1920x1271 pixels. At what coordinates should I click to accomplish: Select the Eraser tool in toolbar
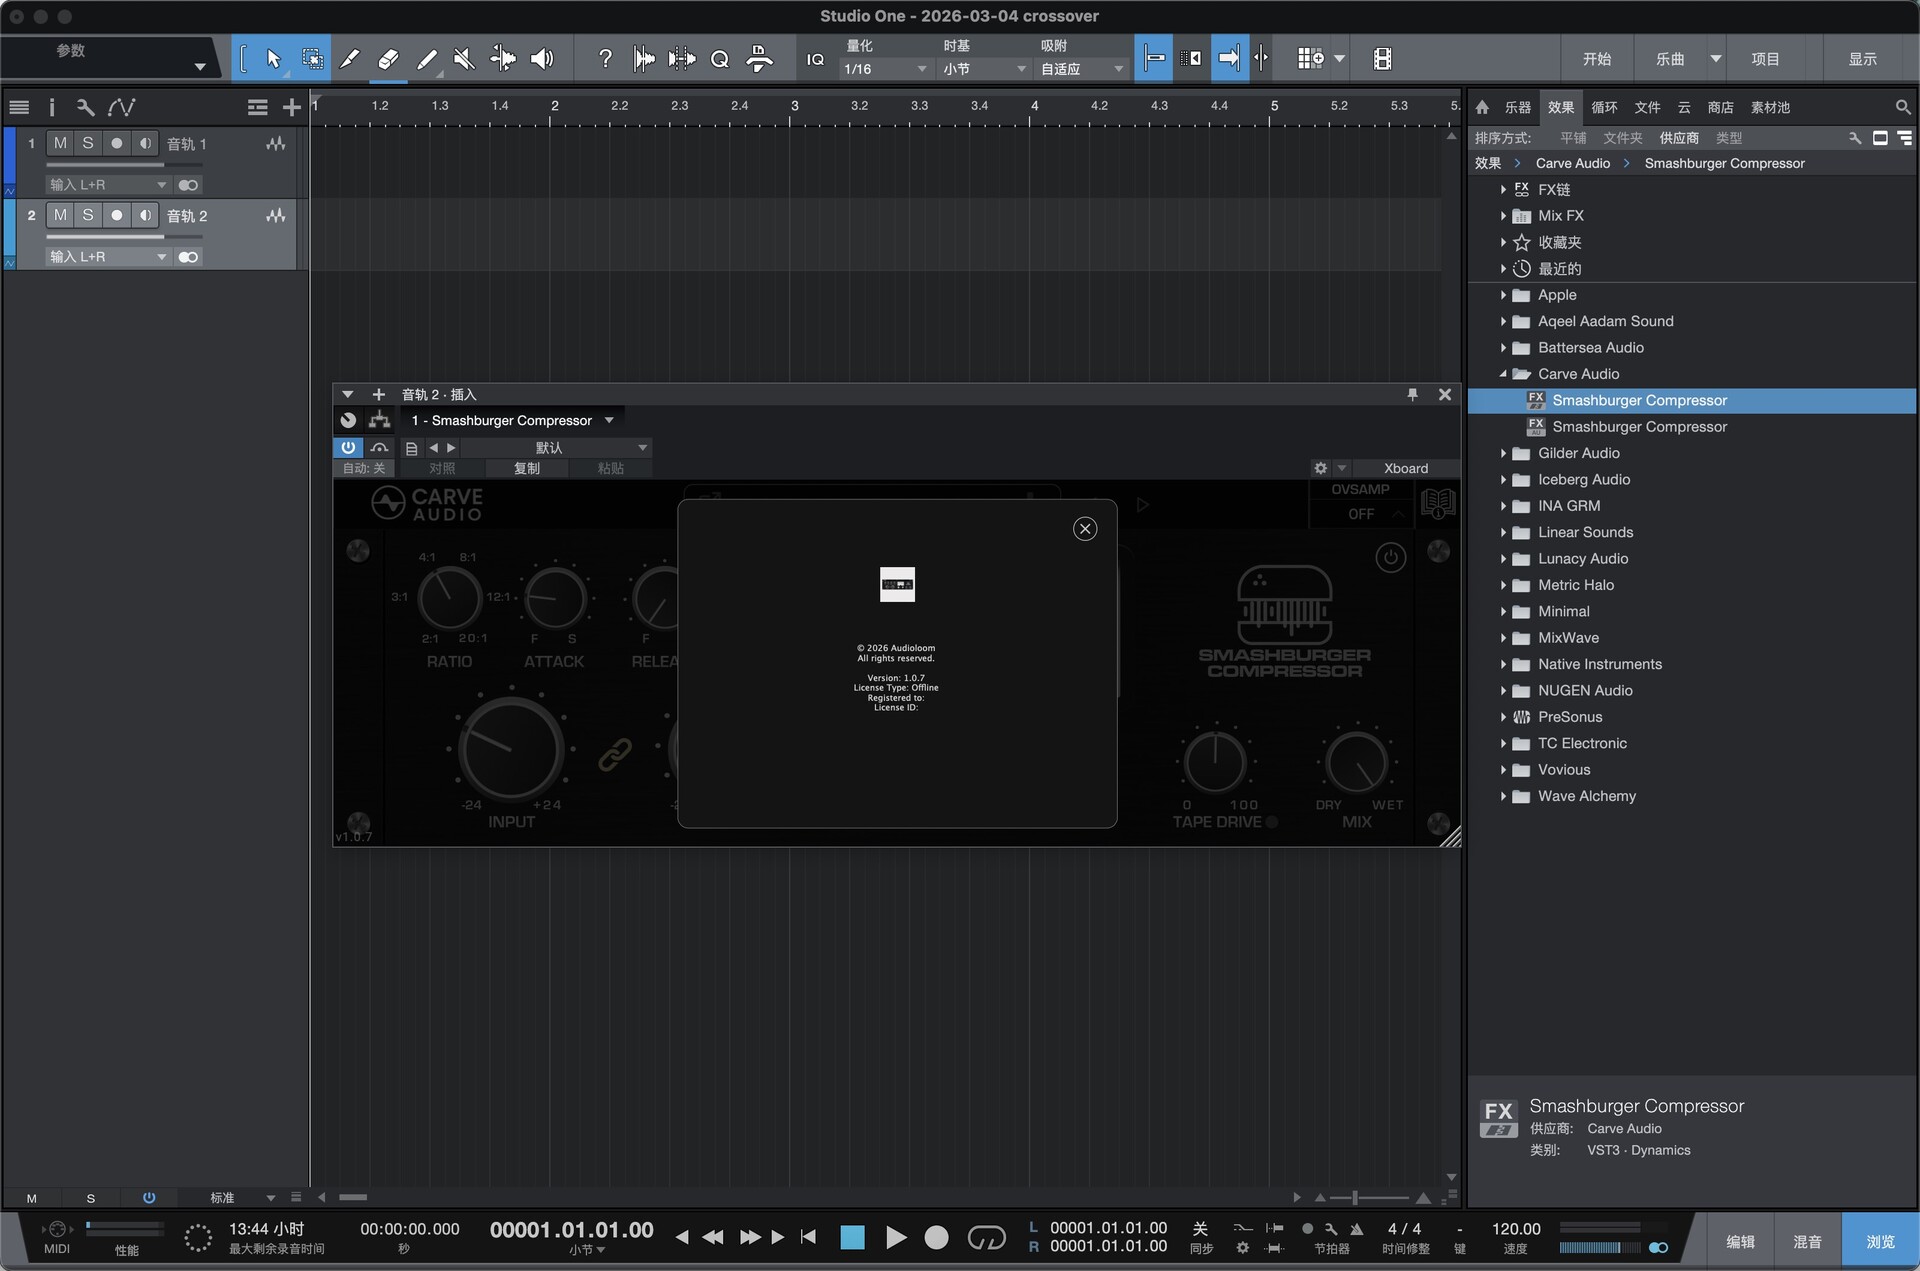(388, 59)
